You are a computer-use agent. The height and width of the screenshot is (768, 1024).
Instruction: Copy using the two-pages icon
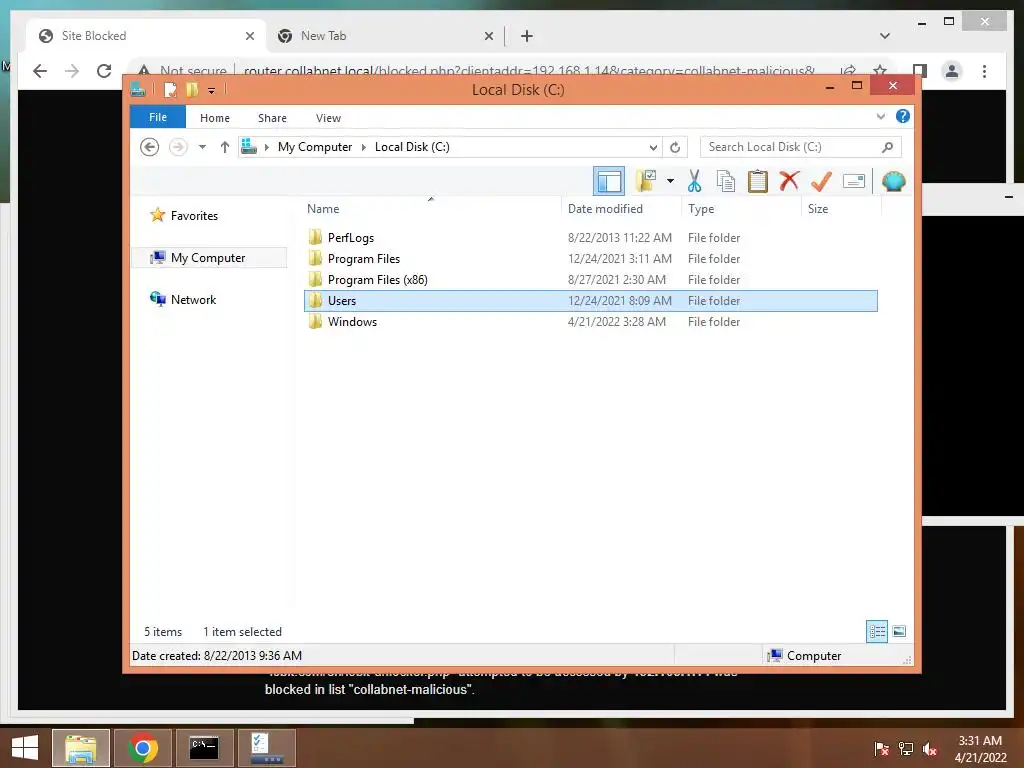(726, 181)
